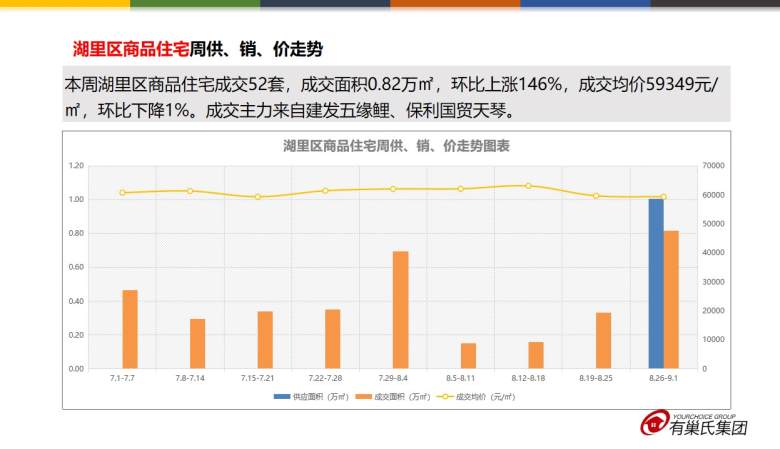Image resolution: width=780 pixels, height=449 pixels.
Task: Click the orange bar for week 8.5-8.11
Action: 468,356
